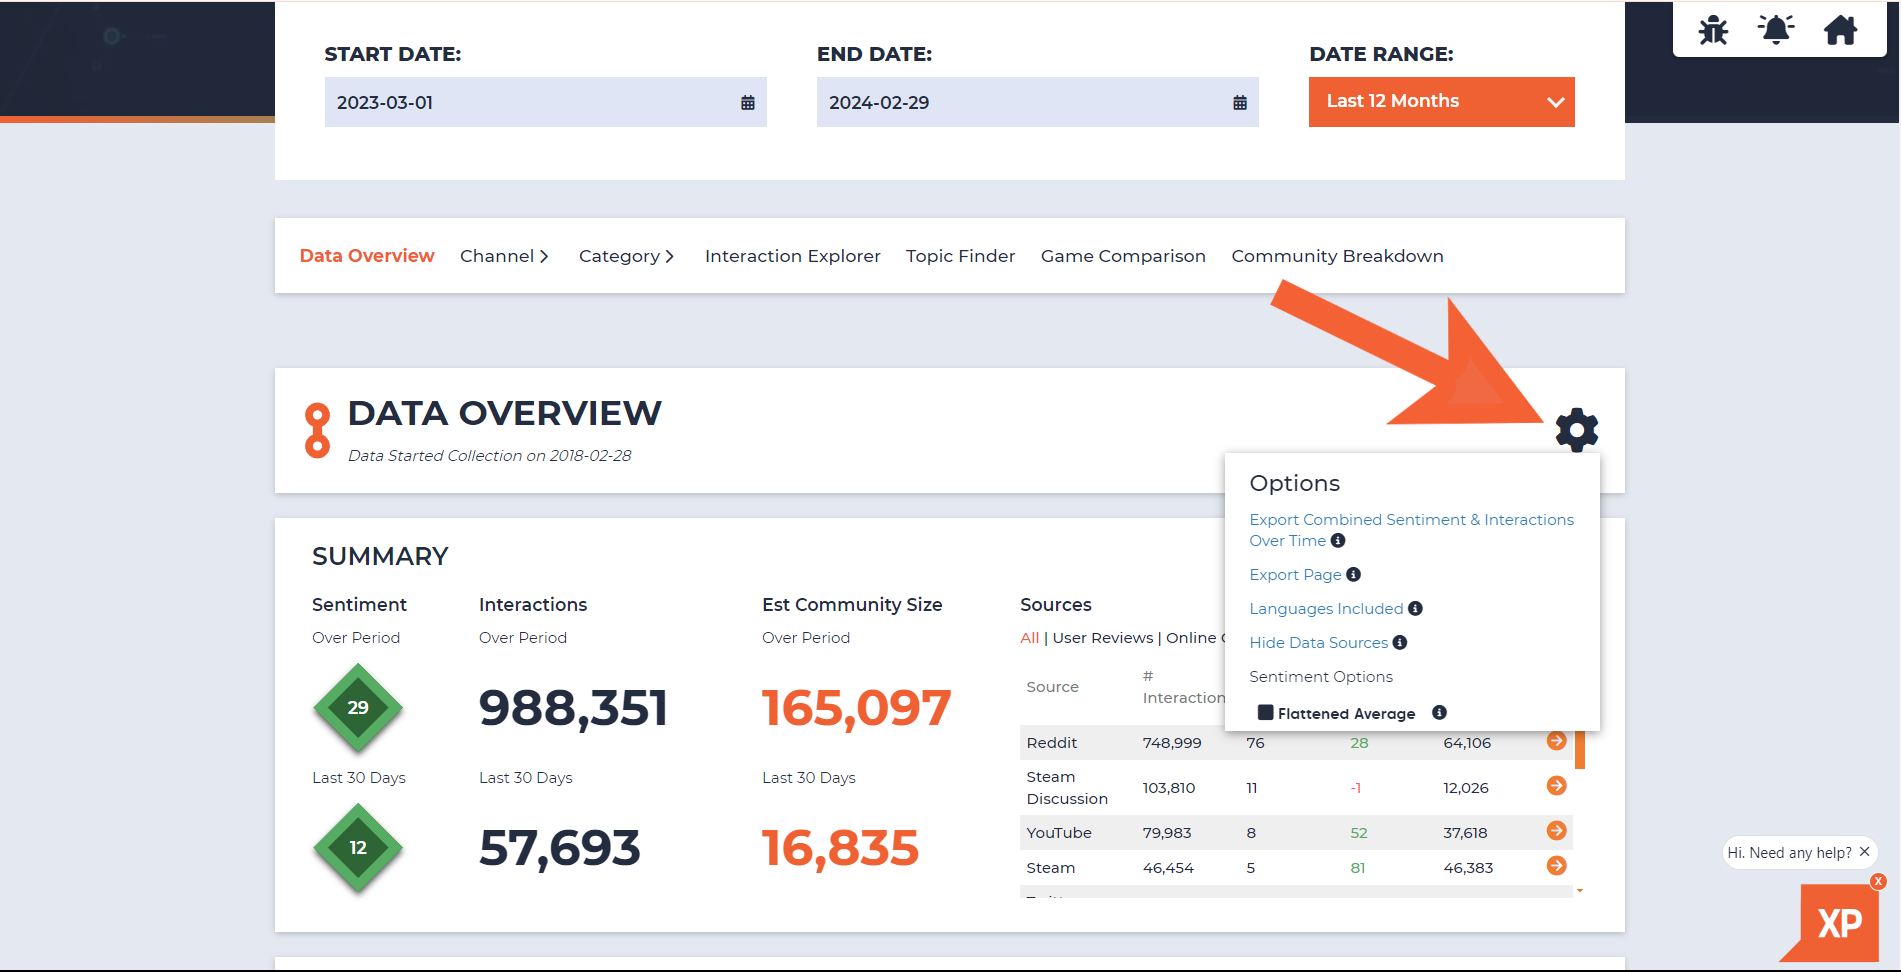
Task: Enable the Flattened Average checkbox
Action: coord(1266,712)
